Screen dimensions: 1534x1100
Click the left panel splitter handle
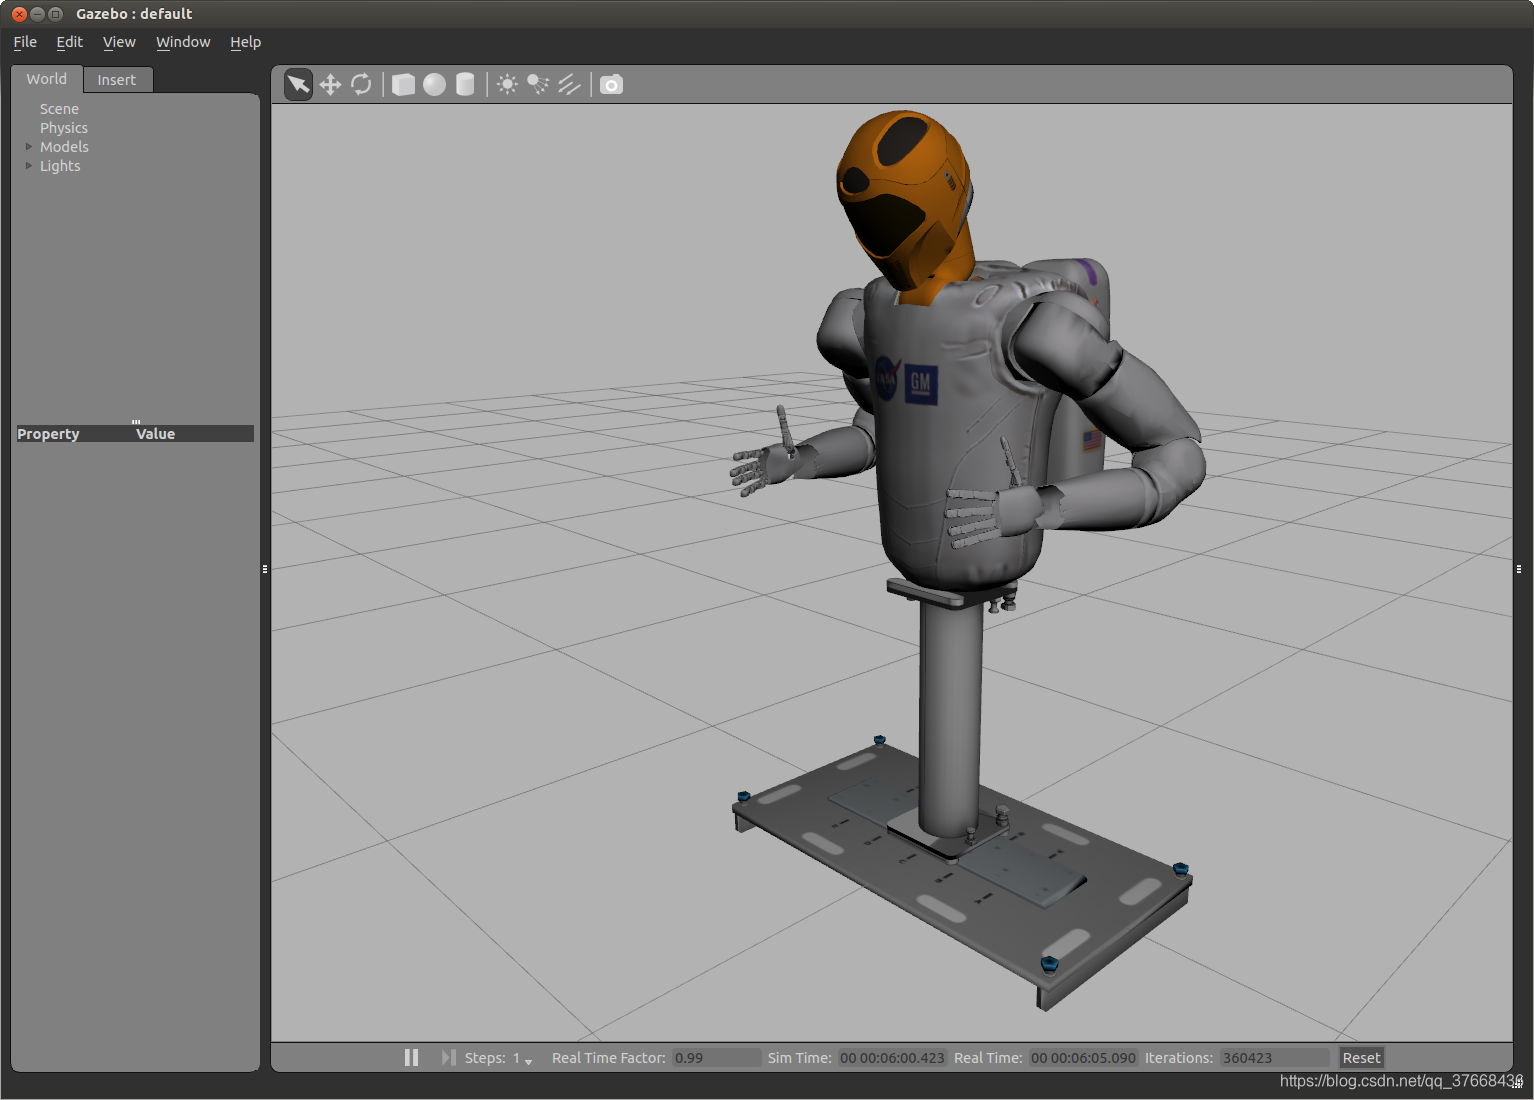265,569
